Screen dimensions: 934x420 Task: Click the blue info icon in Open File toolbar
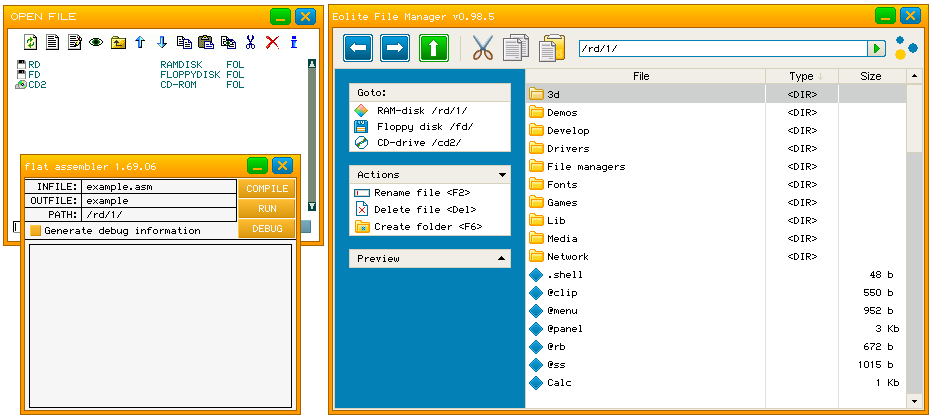click(294, 42)
